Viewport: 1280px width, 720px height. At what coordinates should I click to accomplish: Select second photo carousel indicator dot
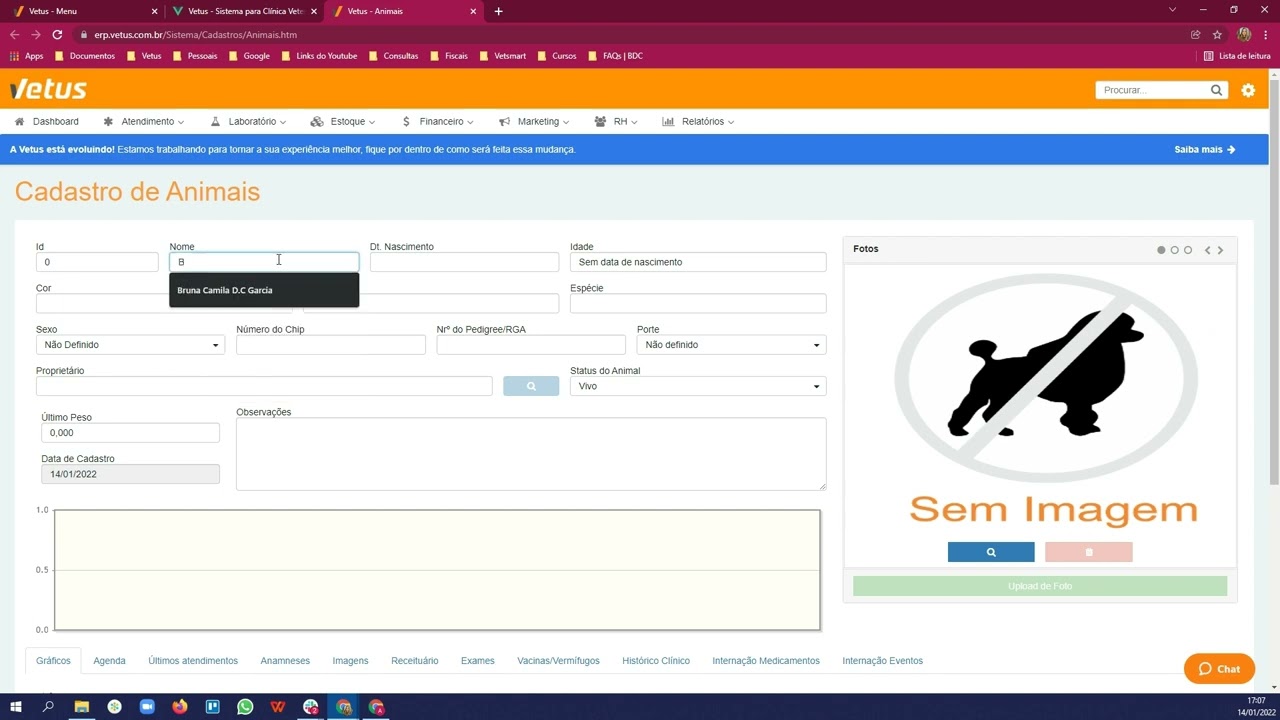tap(1175, 250)
